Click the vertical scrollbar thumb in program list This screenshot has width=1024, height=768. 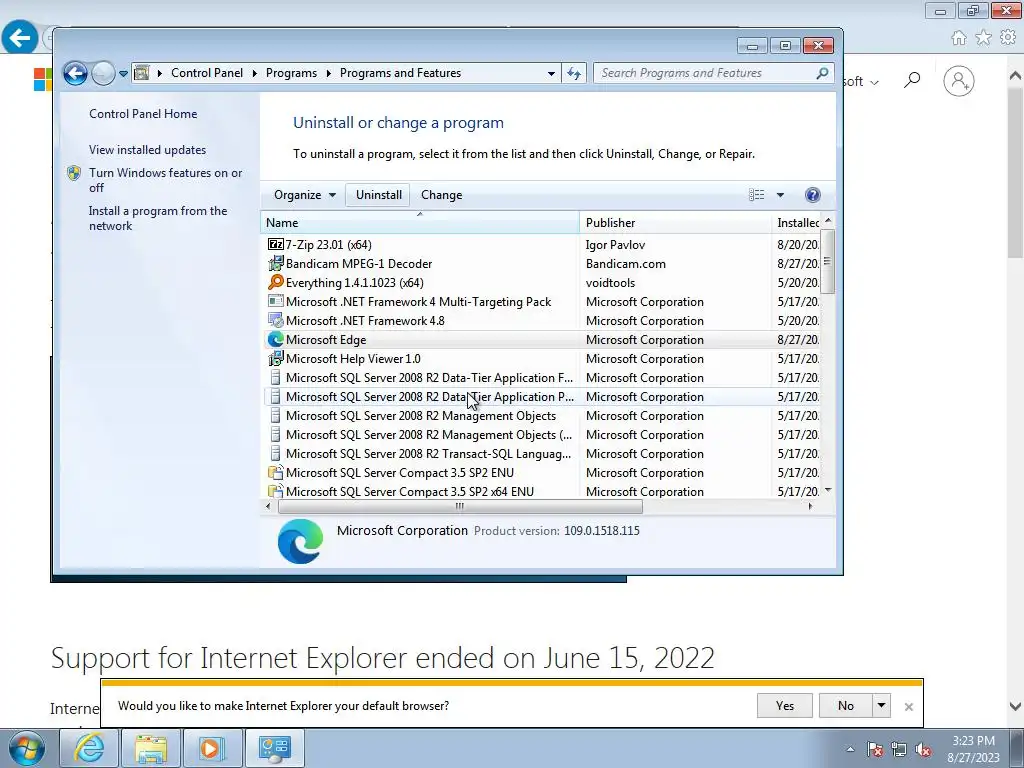(827, 261)
